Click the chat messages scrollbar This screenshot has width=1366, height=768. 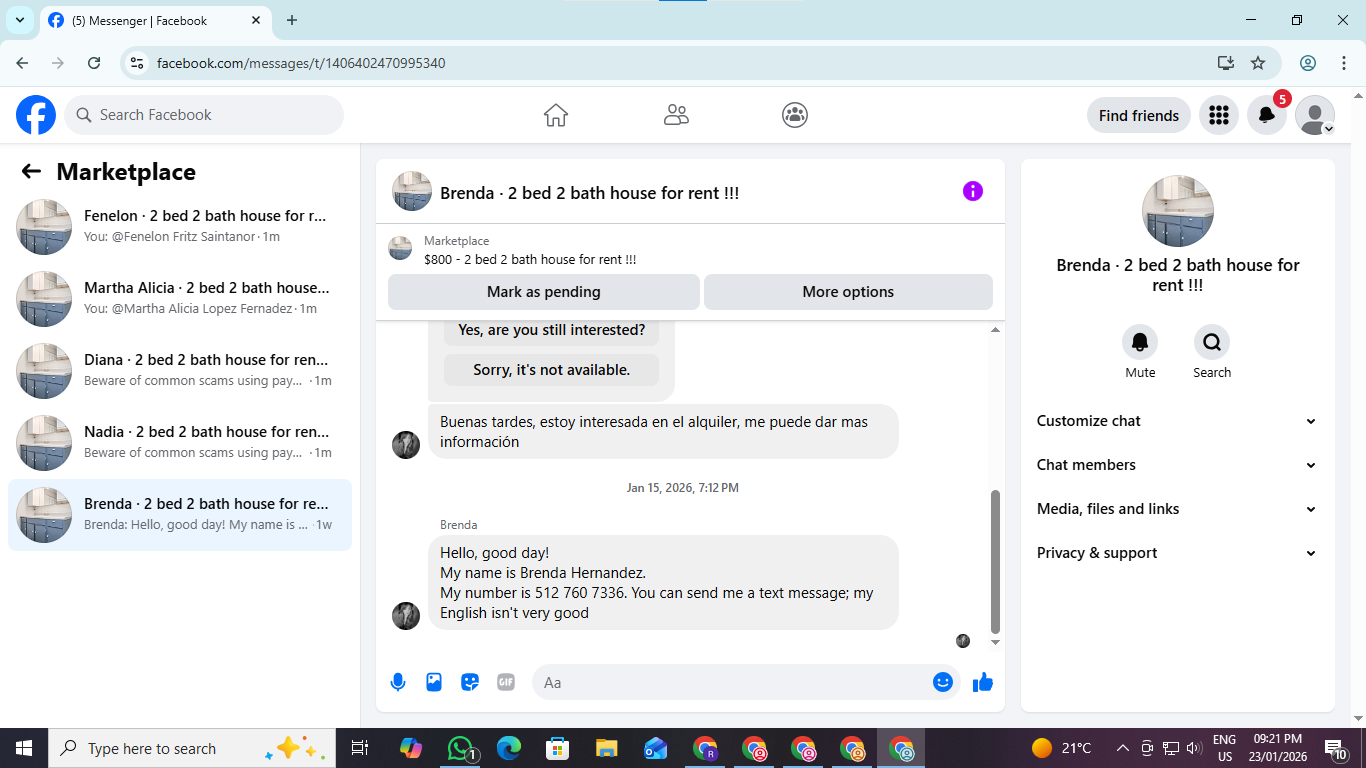point(995,562)
